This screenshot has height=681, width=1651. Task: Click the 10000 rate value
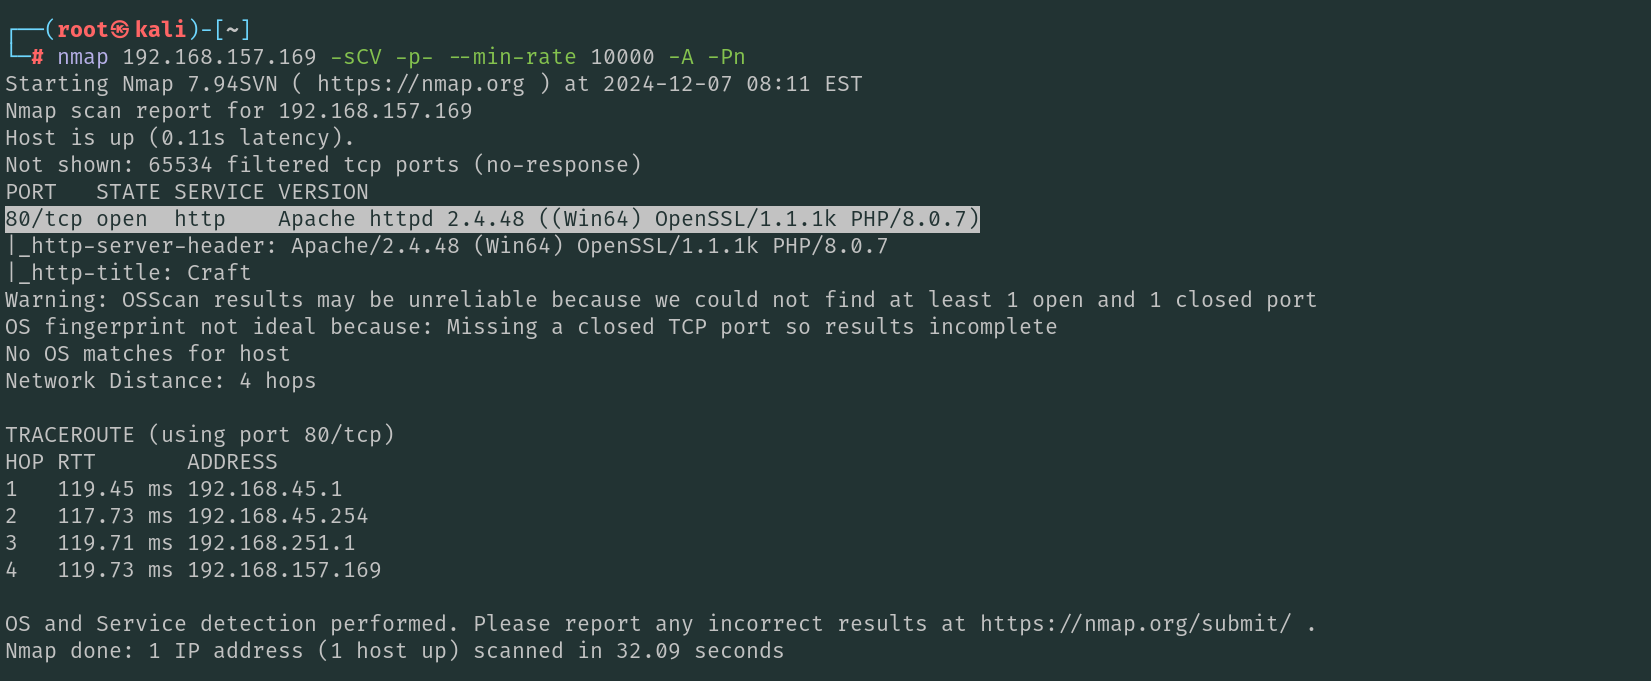[x=622, y=57]
